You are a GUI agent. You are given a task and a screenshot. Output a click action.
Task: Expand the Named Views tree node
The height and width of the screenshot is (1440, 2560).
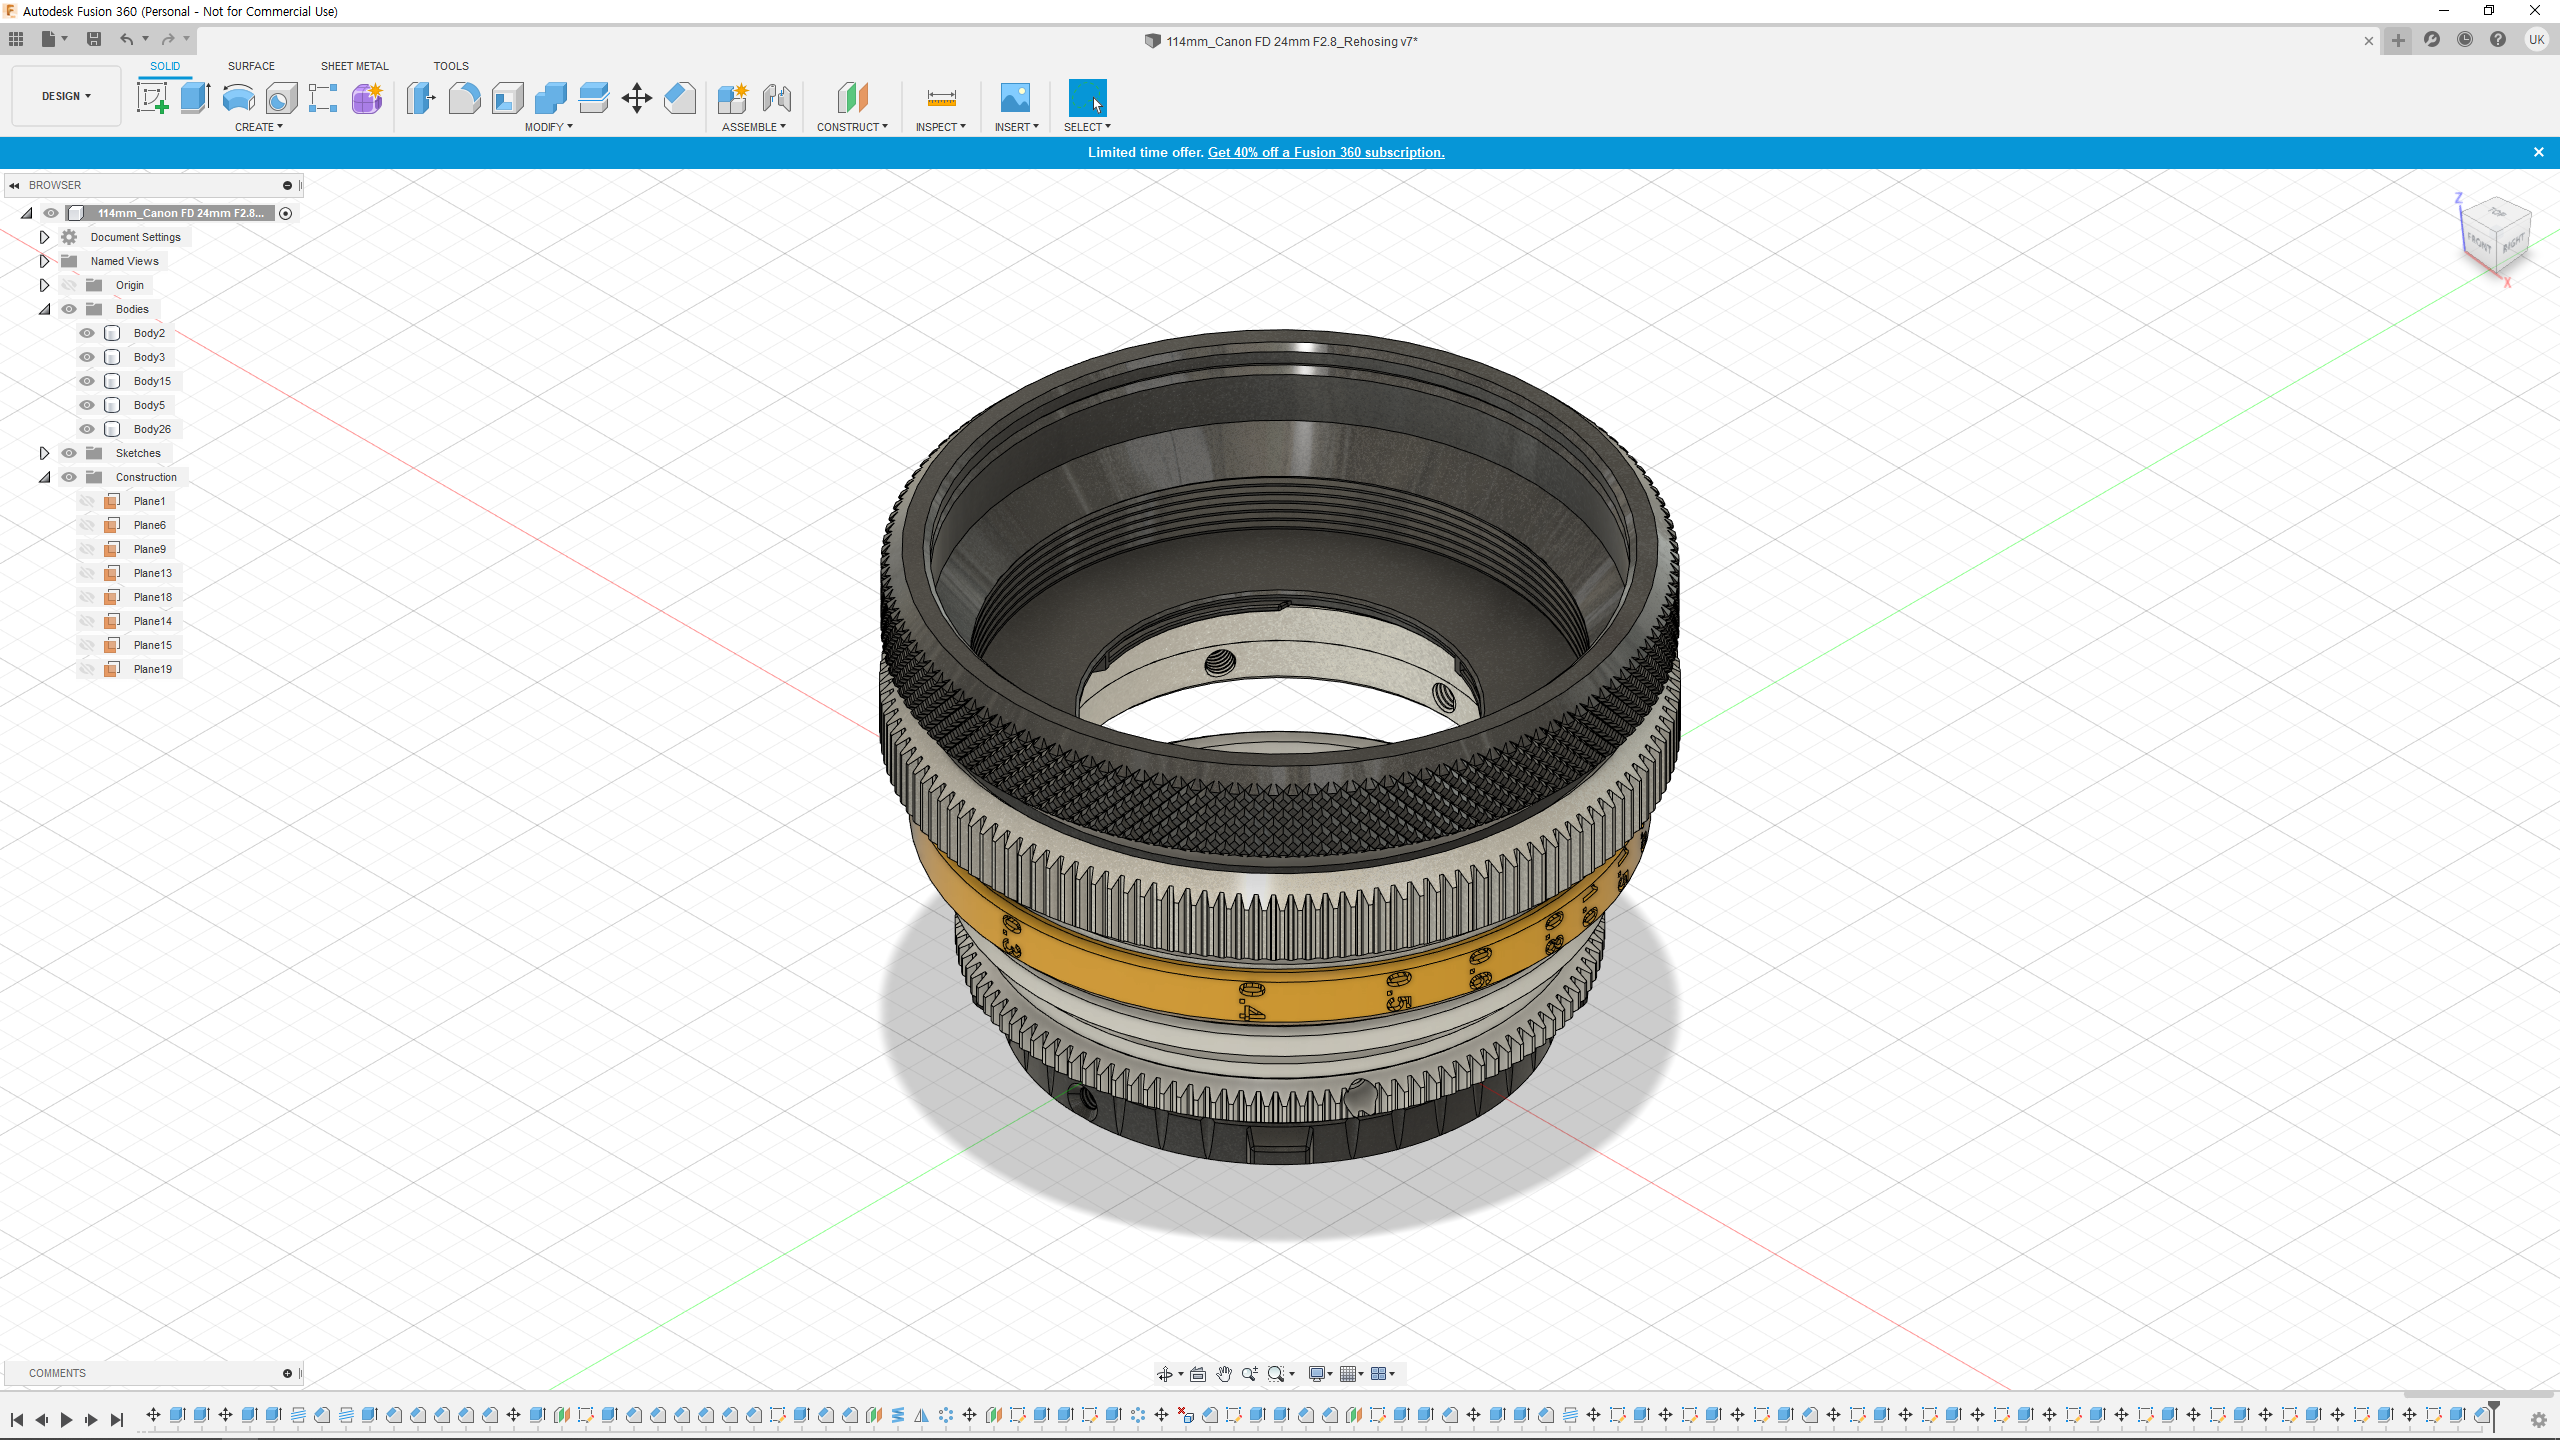pos(44,261)
